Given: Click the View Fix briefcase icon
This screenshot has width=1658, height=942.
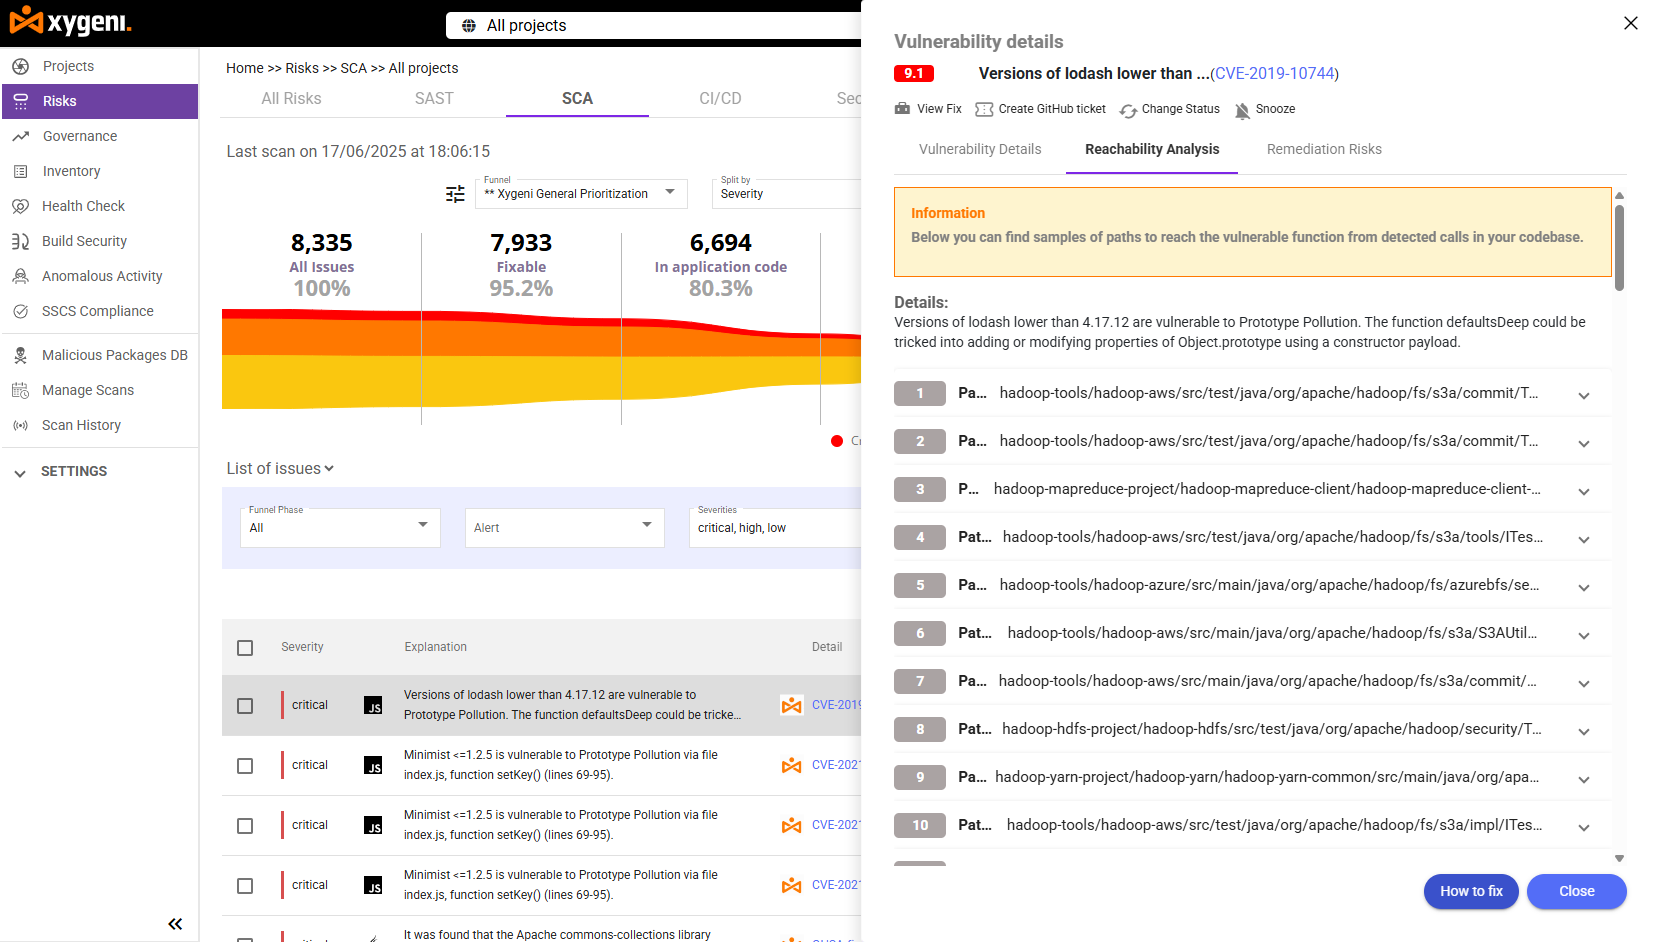Looking at the screenshot, I should [902, 109].
